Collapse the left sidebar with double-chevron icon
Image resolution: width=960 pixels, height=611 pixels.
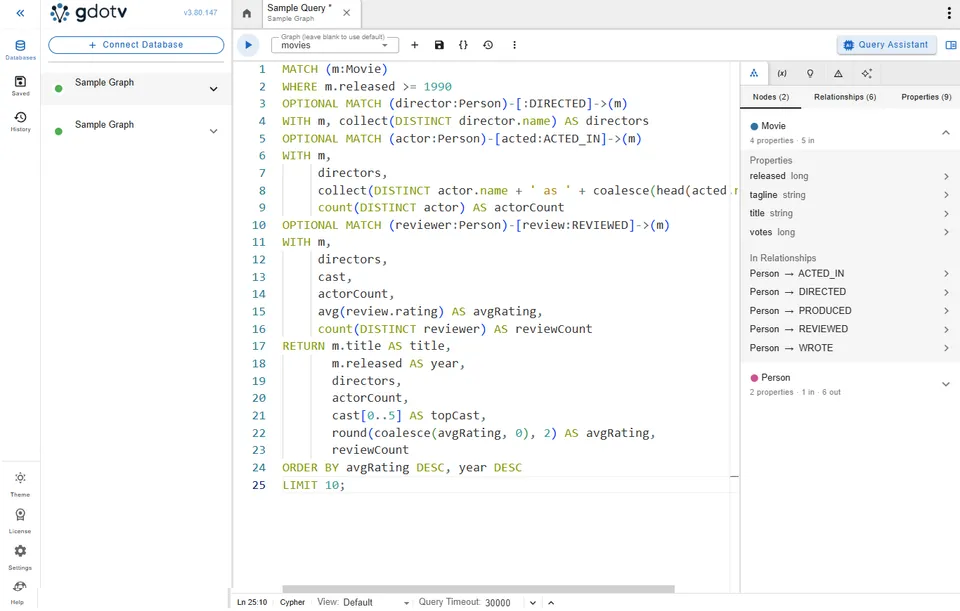click(x=20, y=13)
